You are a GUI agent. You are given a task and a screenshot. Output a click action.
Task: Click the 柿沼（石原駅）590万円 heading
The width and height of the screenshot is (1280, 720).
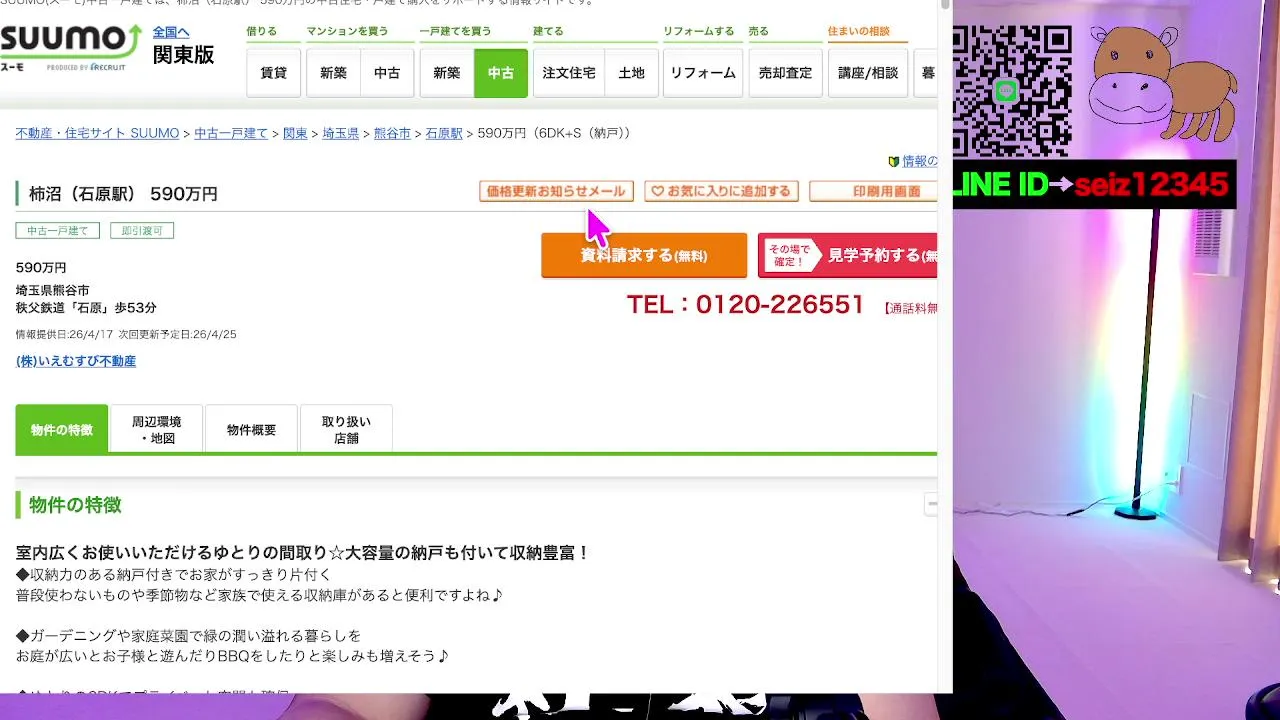tap(123, 194)
